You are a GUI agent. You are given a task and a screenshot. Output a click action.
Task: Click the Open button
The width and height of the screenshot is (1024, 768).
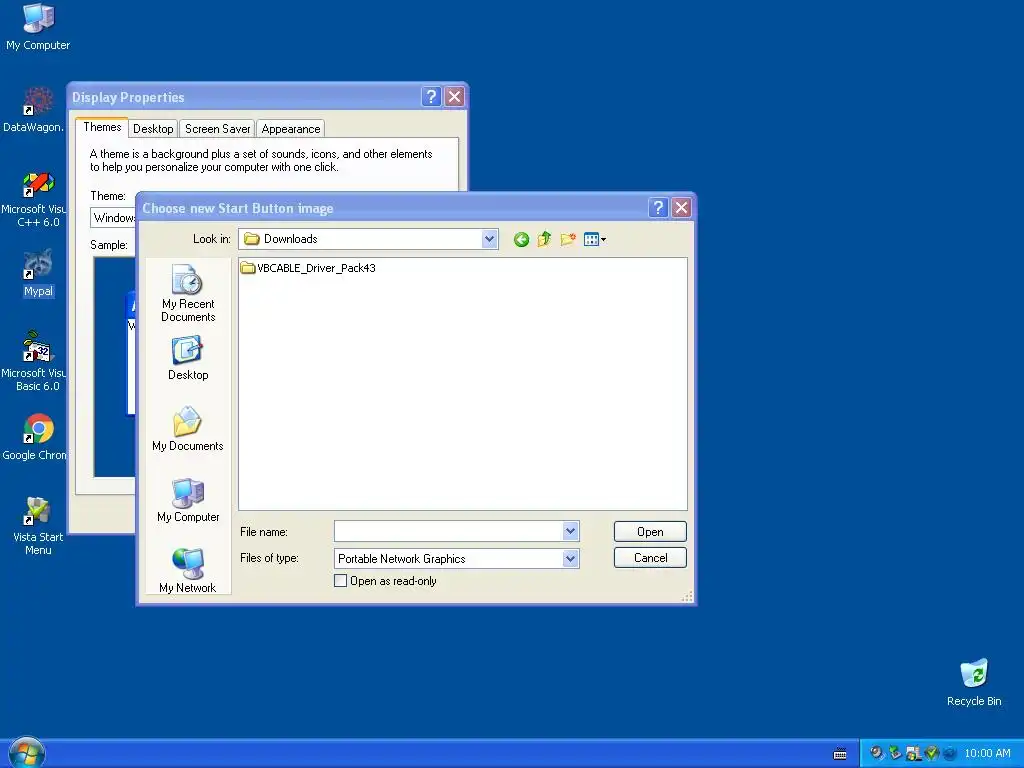pyautogui.click(x=650, y=532)
